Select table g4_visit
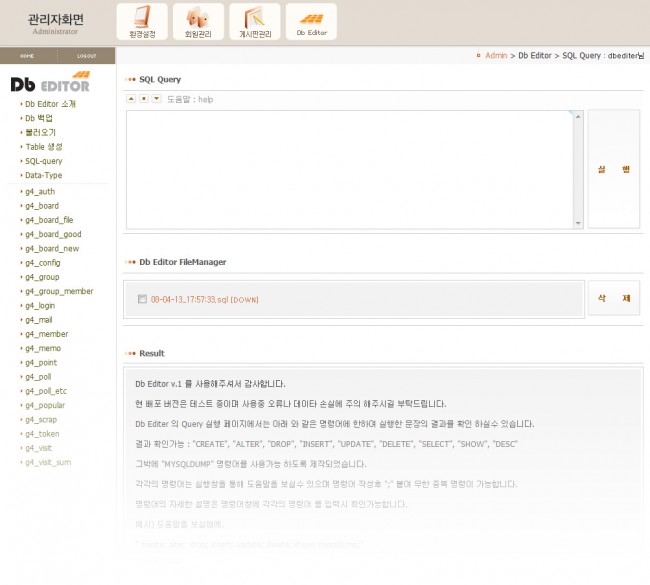 click(39, 448)
